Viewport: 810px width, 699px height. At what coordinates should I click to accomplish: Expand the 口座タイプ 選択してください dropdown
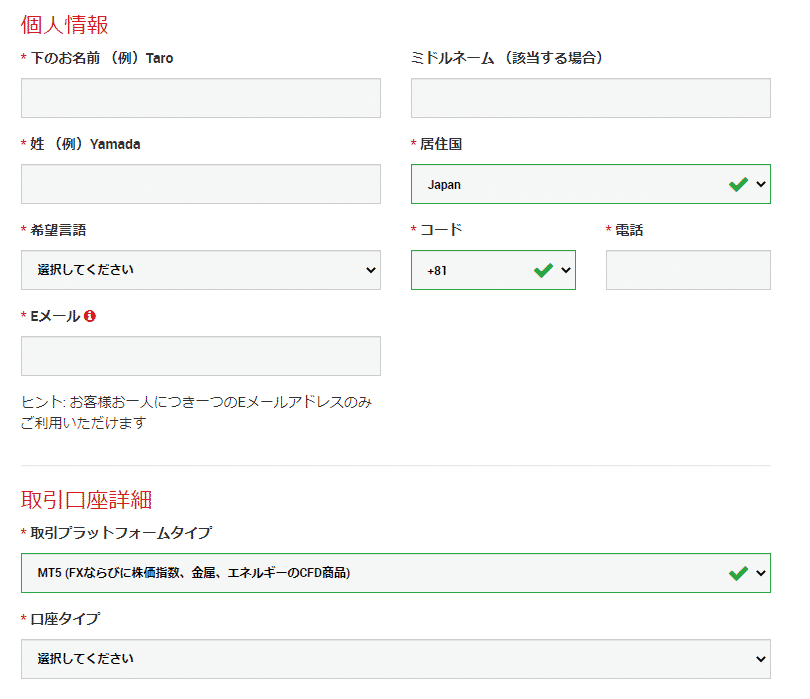pyautogui.click(x=396, y=659)
